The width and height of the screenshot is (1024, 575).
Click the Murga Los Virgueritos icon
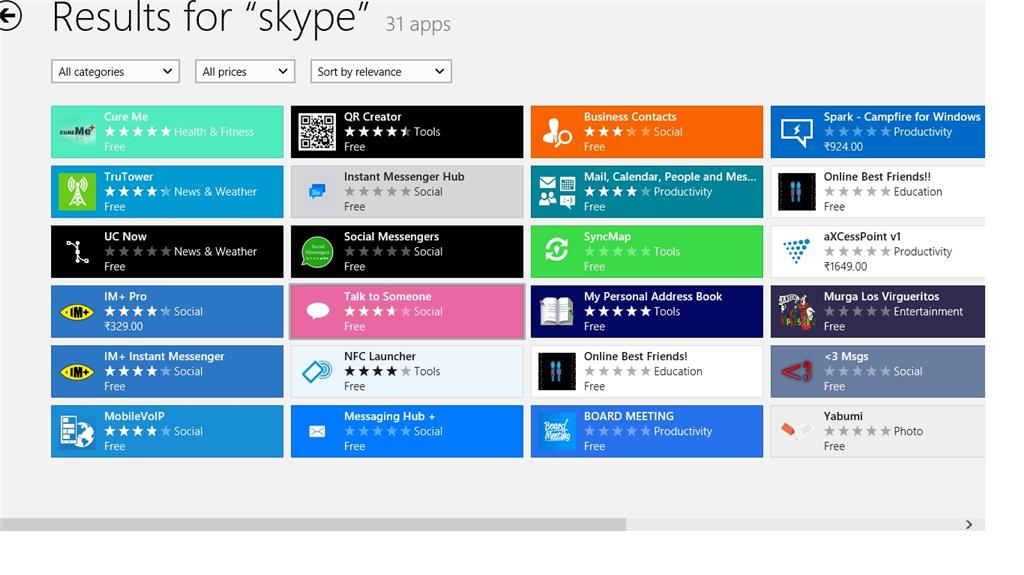[797, 312]
